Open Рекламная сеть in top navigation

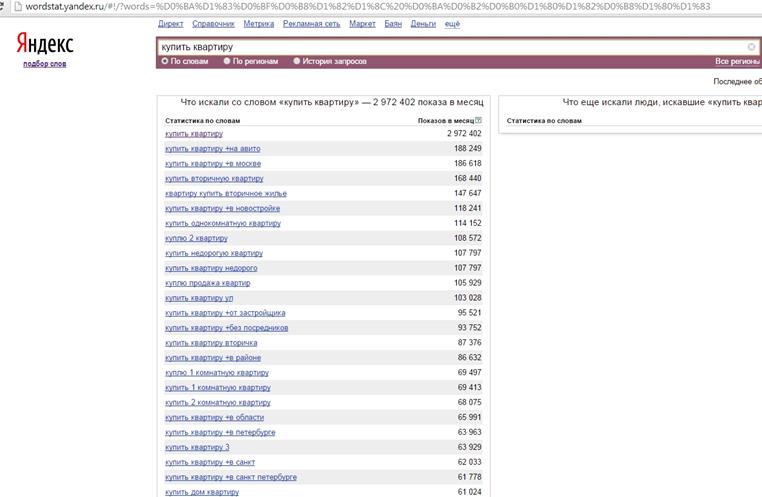312,24
